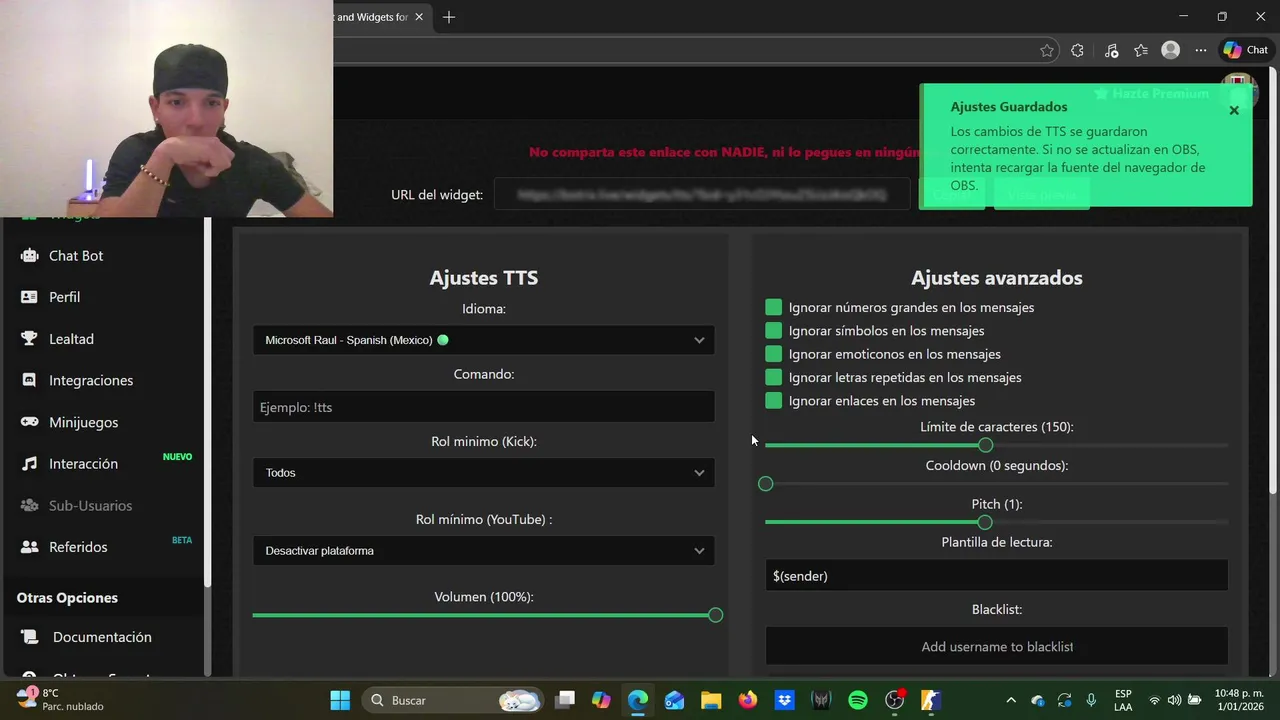The height and width of the screenshot is (720, 1280).
Task: Open weather widget on taskbar
Action: coord(60,700)
